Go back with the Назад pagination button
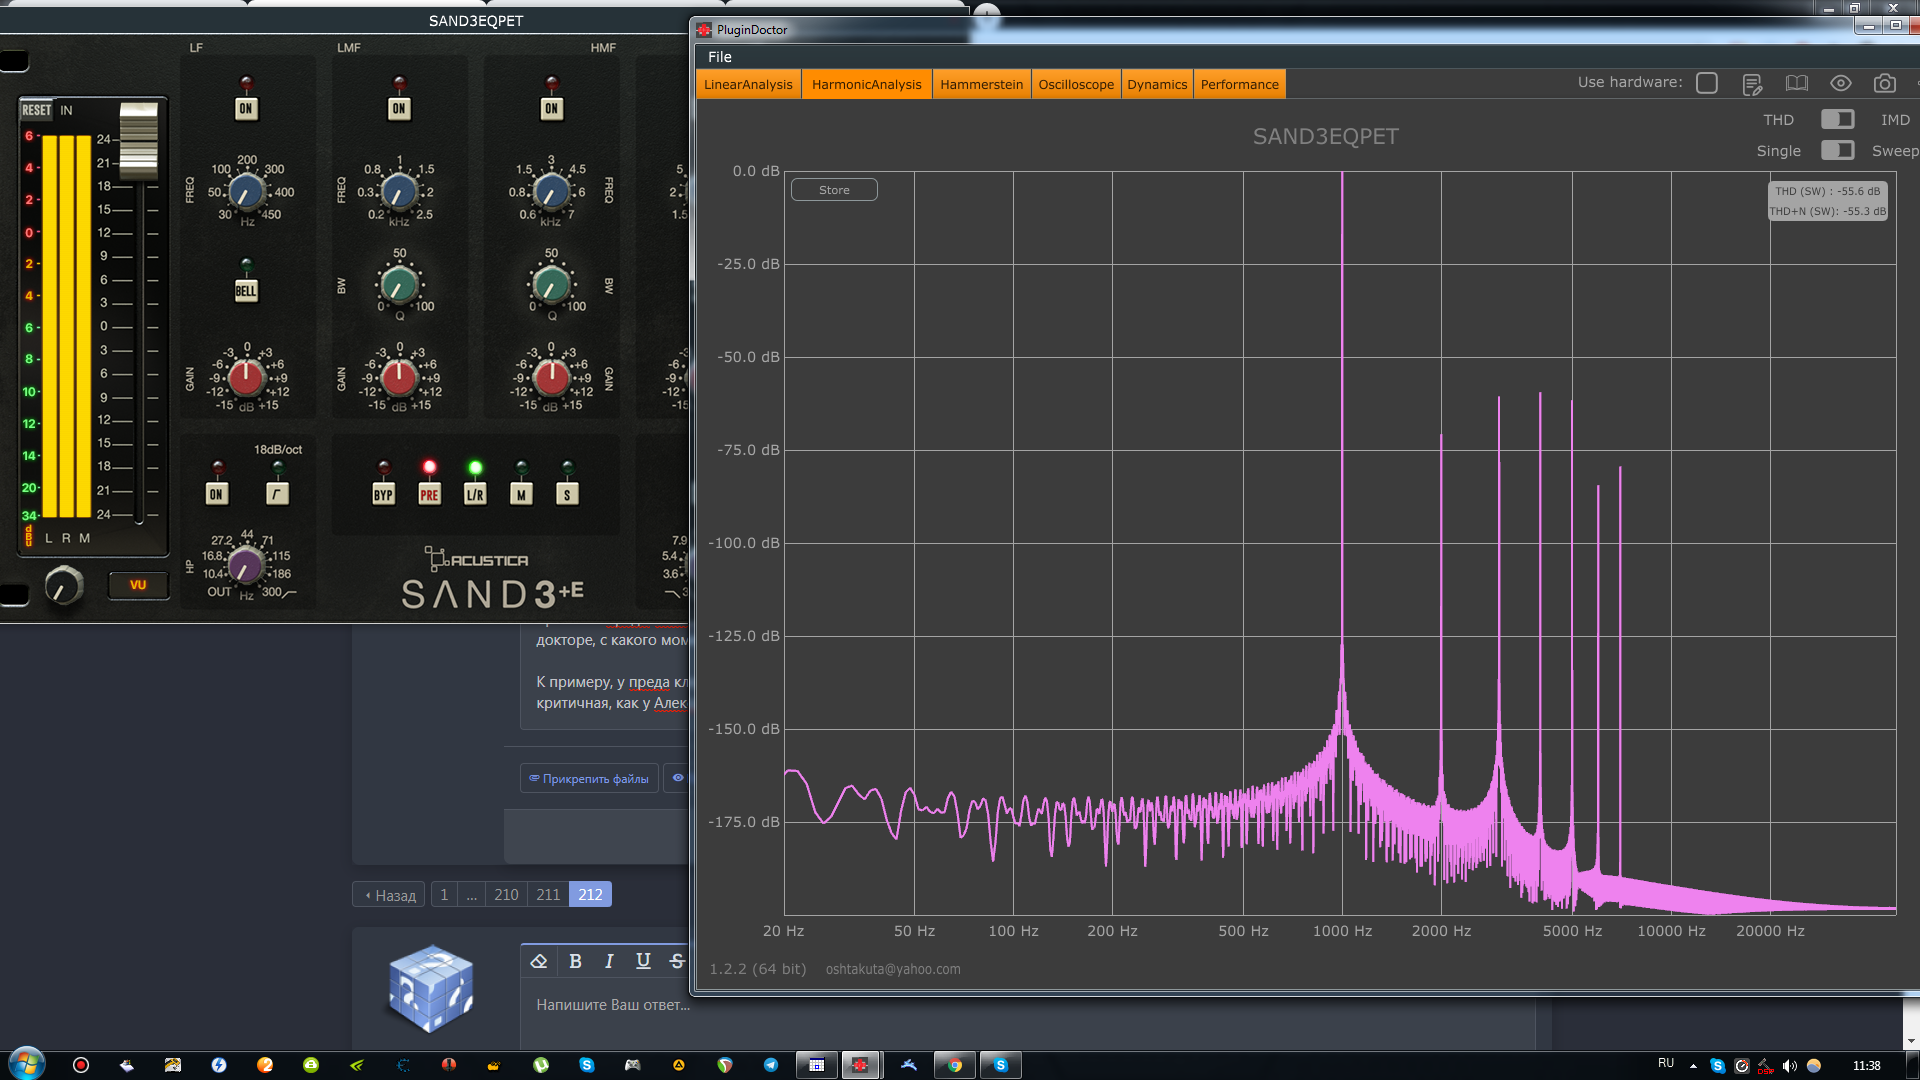1920x1080 pixels. [389, 895]
